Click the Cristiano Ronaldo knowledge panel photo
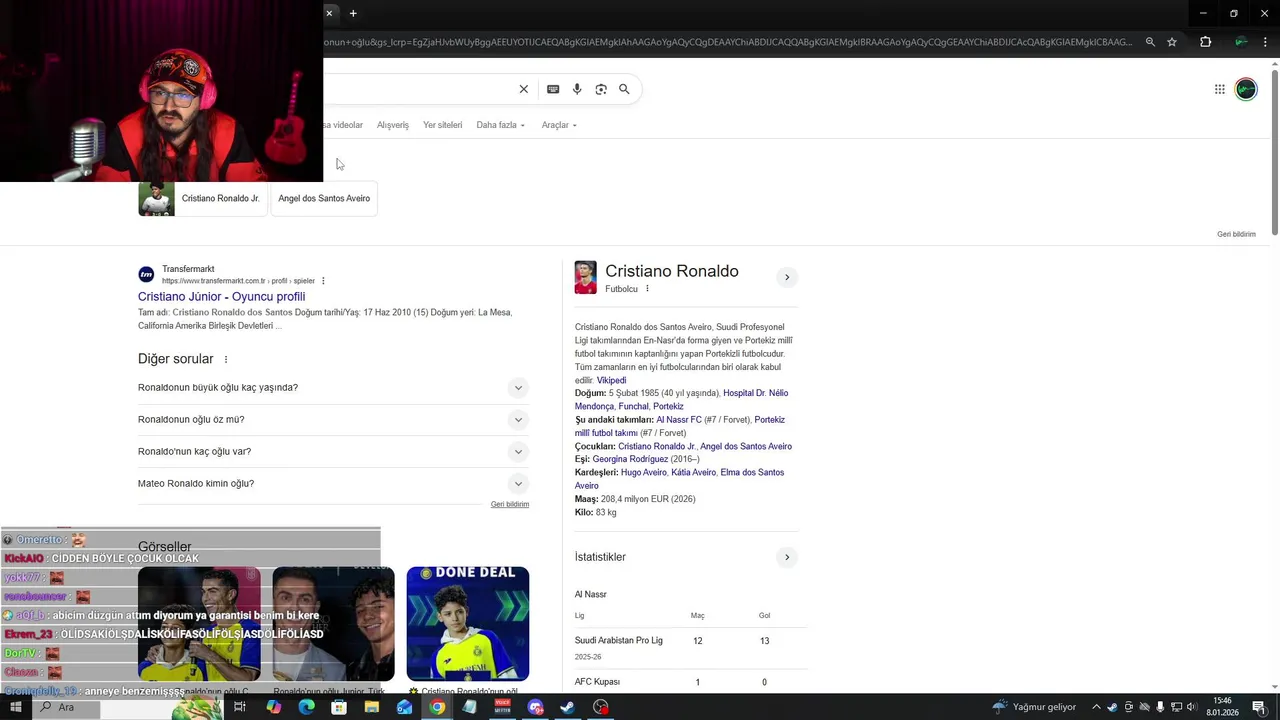The image size is (1280, 720). 585,278
